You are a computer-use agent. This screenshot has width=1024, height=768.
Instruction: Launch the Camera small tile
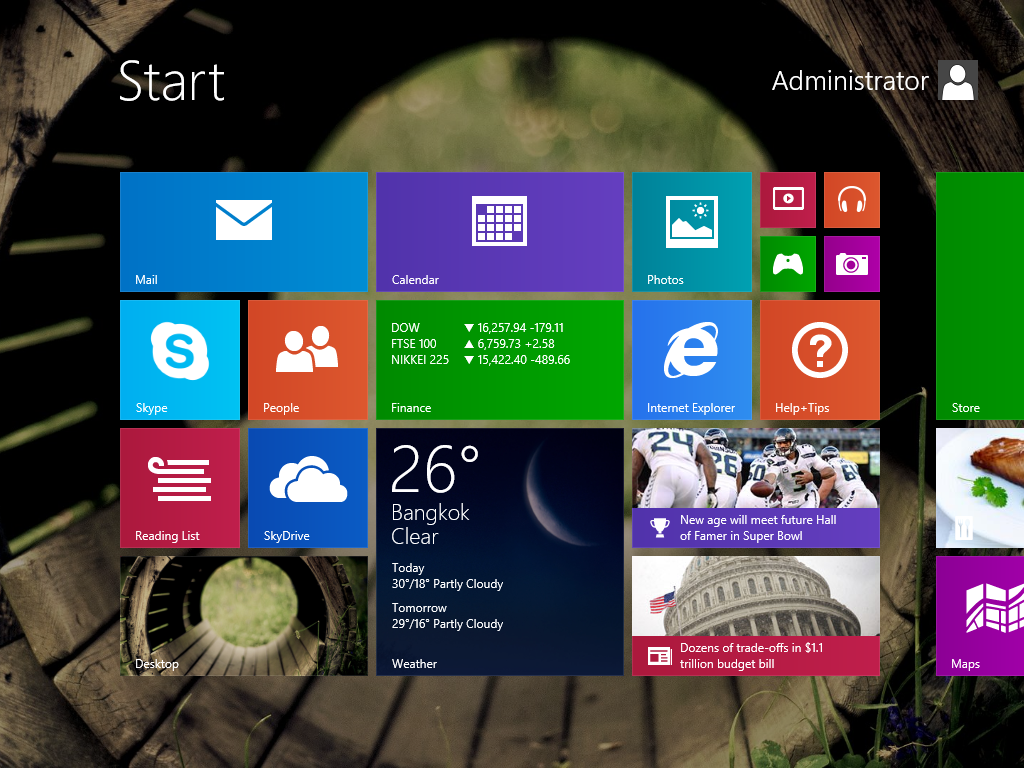click(x=852, y=264)
